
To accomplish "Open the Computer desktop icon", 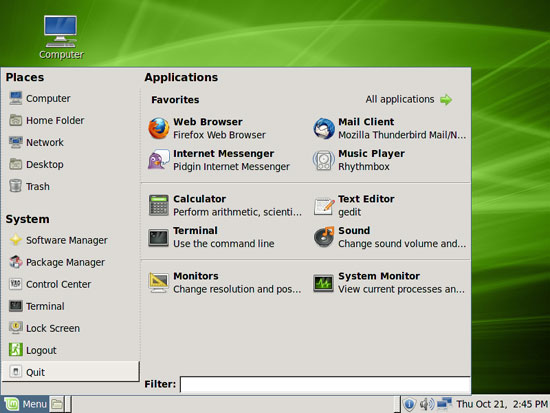I will 61,37.
